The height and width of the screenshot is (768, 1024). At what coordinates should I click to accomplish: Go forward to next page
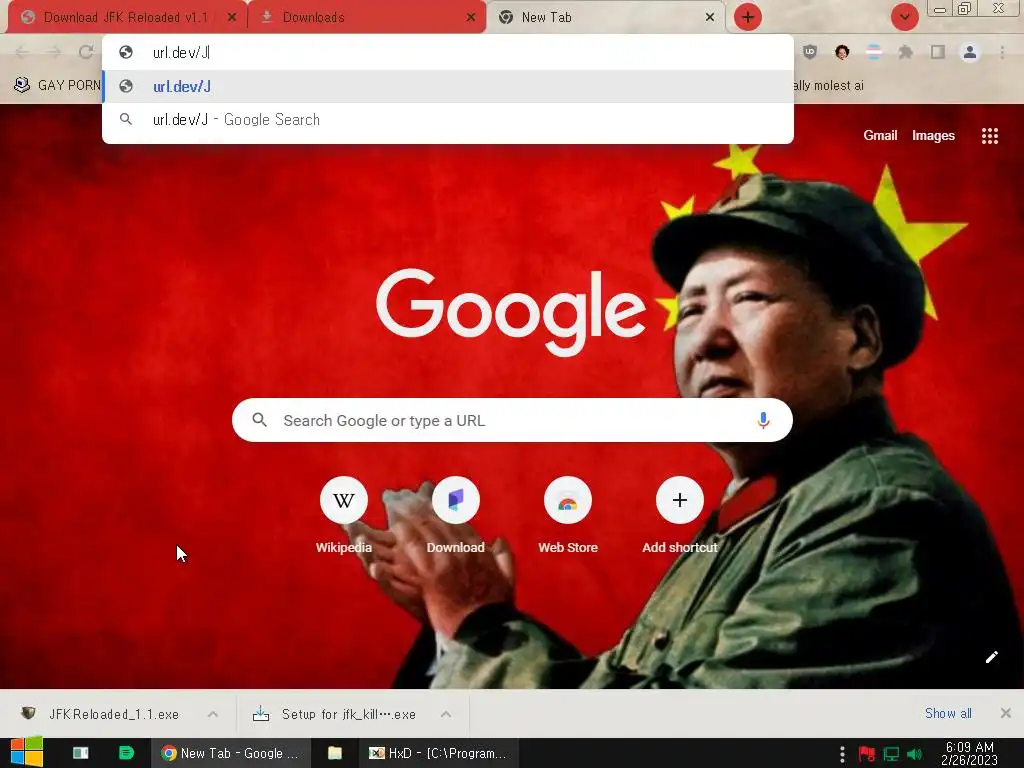tap(54, 52)
